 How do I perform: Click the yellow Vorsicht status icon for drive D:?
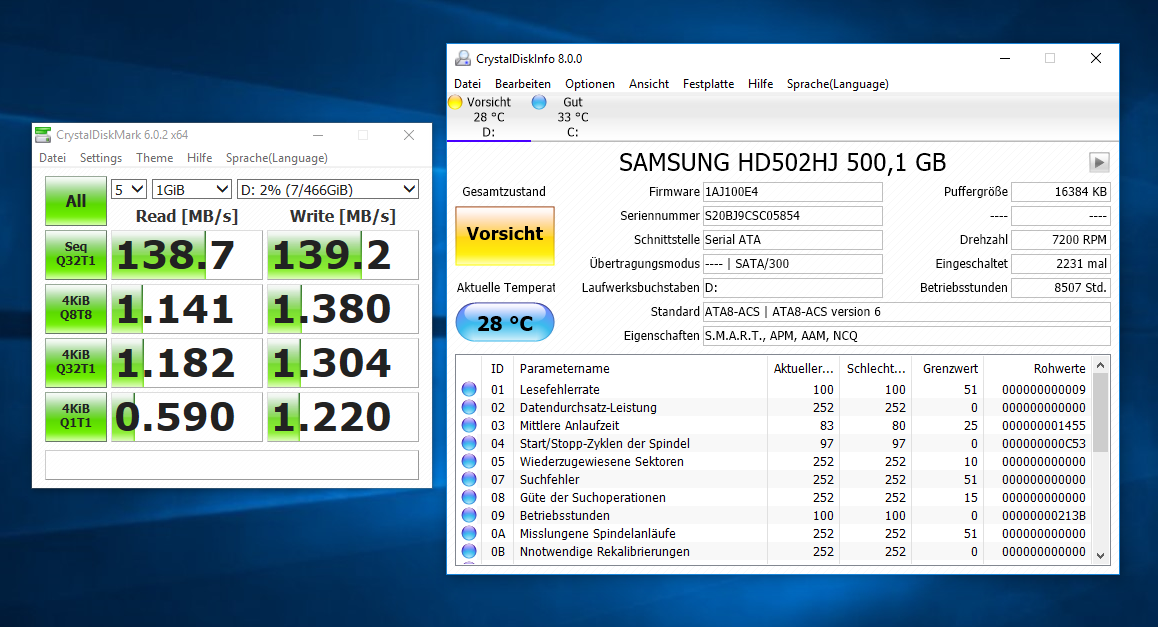455,102
